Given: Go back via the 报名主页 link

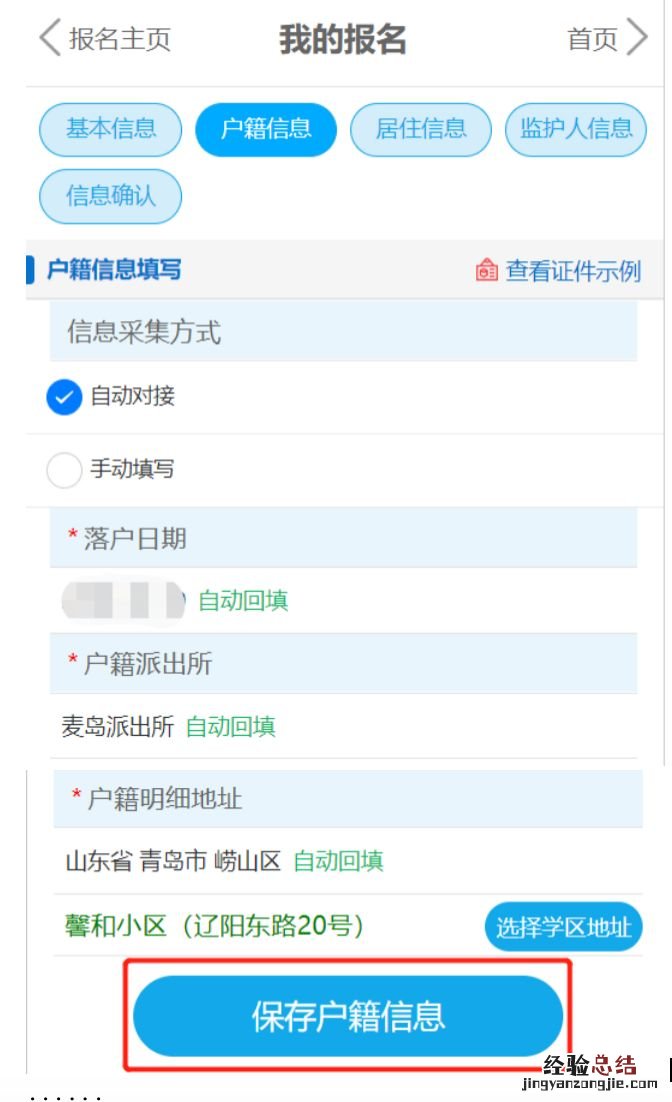Looking at the screenshot, I should pyautogui.click(x=120, y=39).
